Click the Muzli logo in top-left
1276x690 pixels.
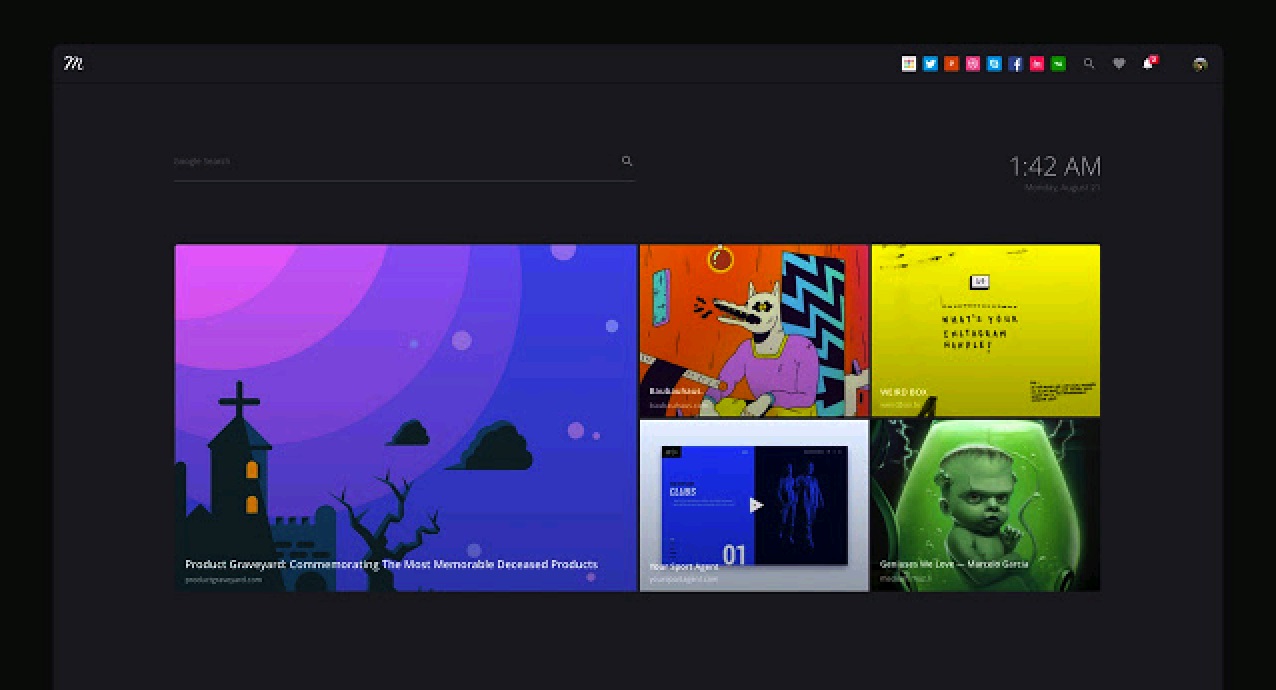coord(73,64)
